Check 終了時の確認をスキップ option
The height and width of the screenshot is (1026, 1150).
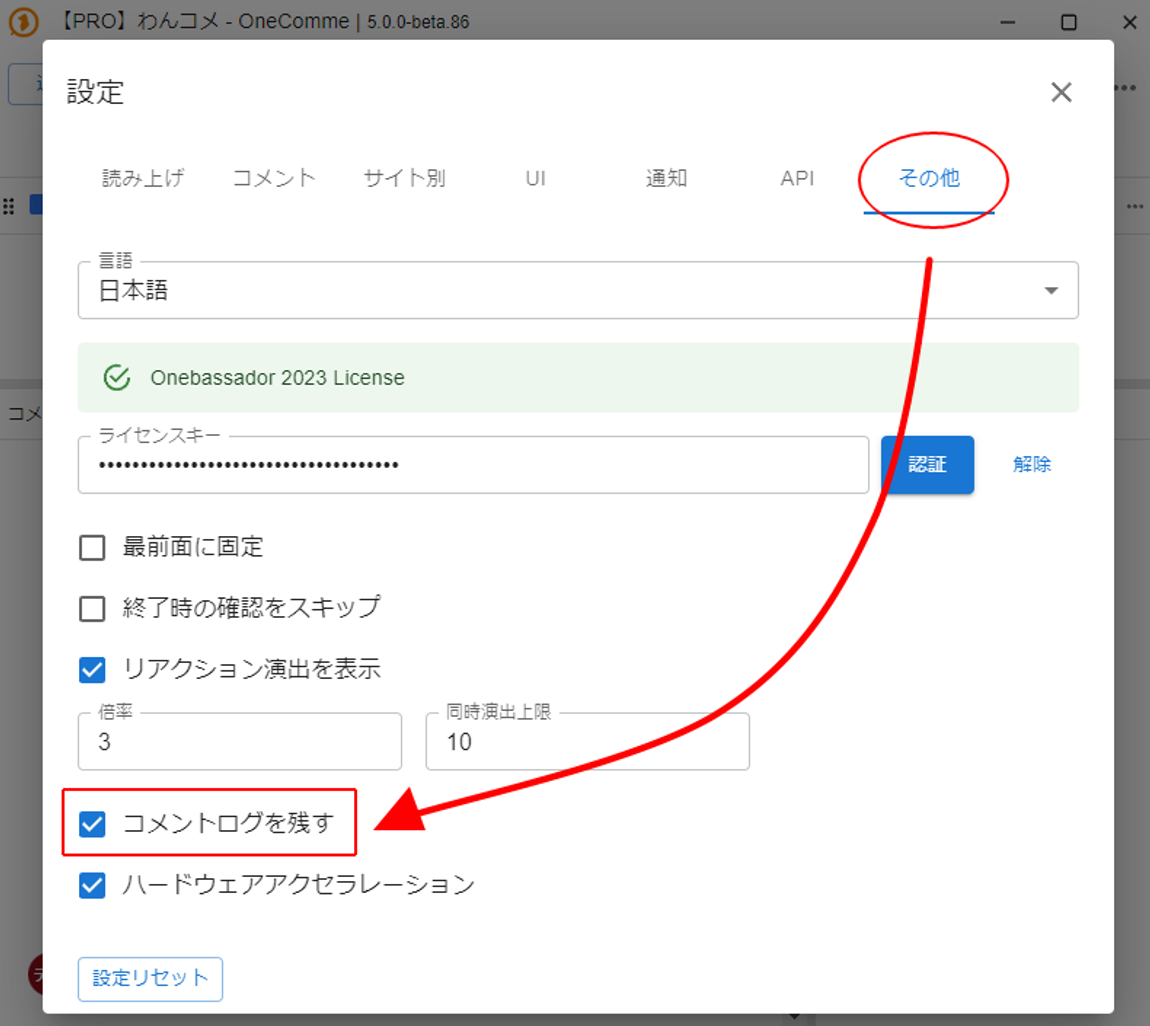[x=92, y=608]
